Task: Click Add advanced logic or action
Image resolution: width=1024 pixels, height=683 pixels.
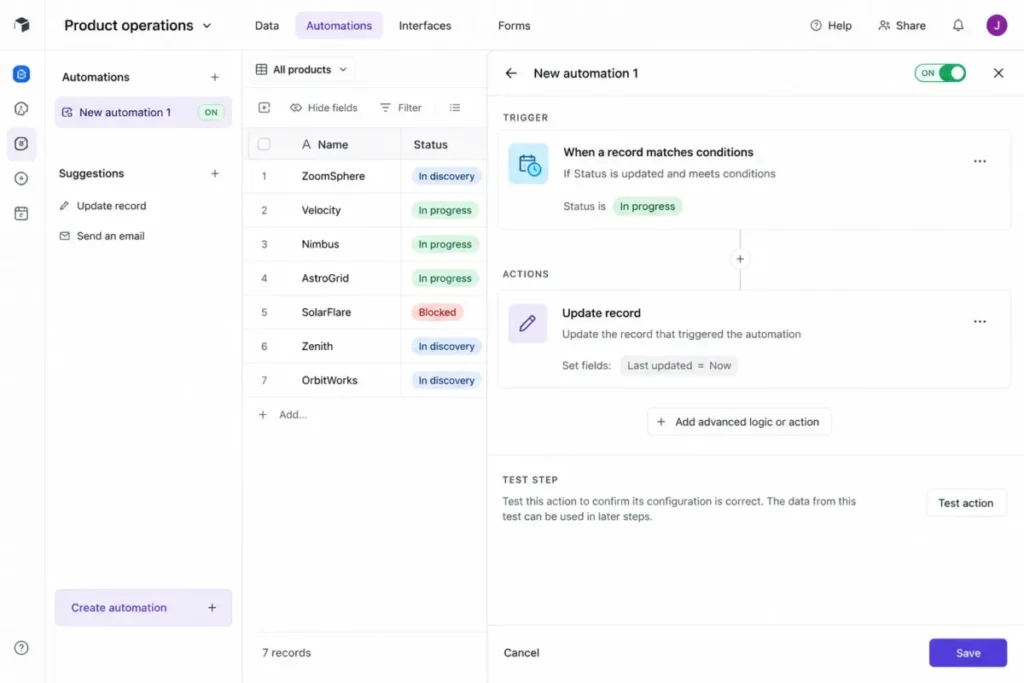Action: pyautogui.click(x=739, y=422)
